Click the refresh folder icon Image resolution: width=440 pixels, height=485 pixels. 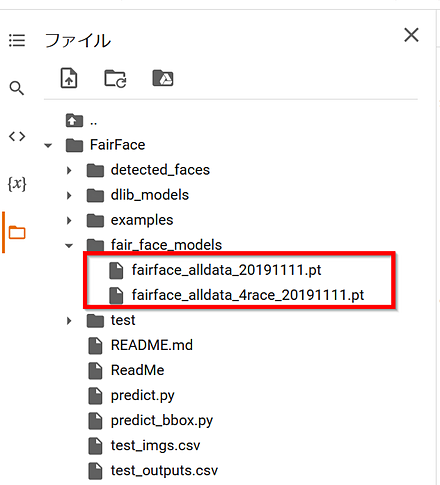click(x=115, y=79)
